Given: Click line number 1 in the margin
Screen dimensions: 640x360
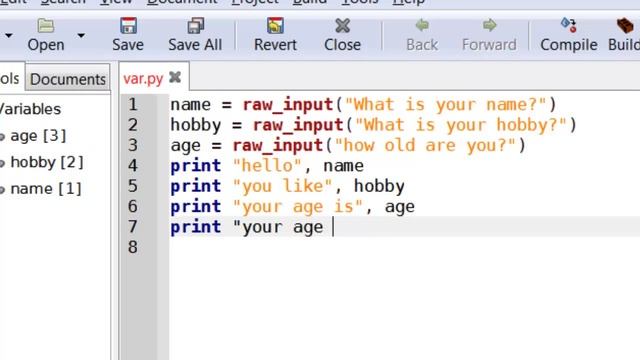Looking at the screenshot, I should point(133,104).
